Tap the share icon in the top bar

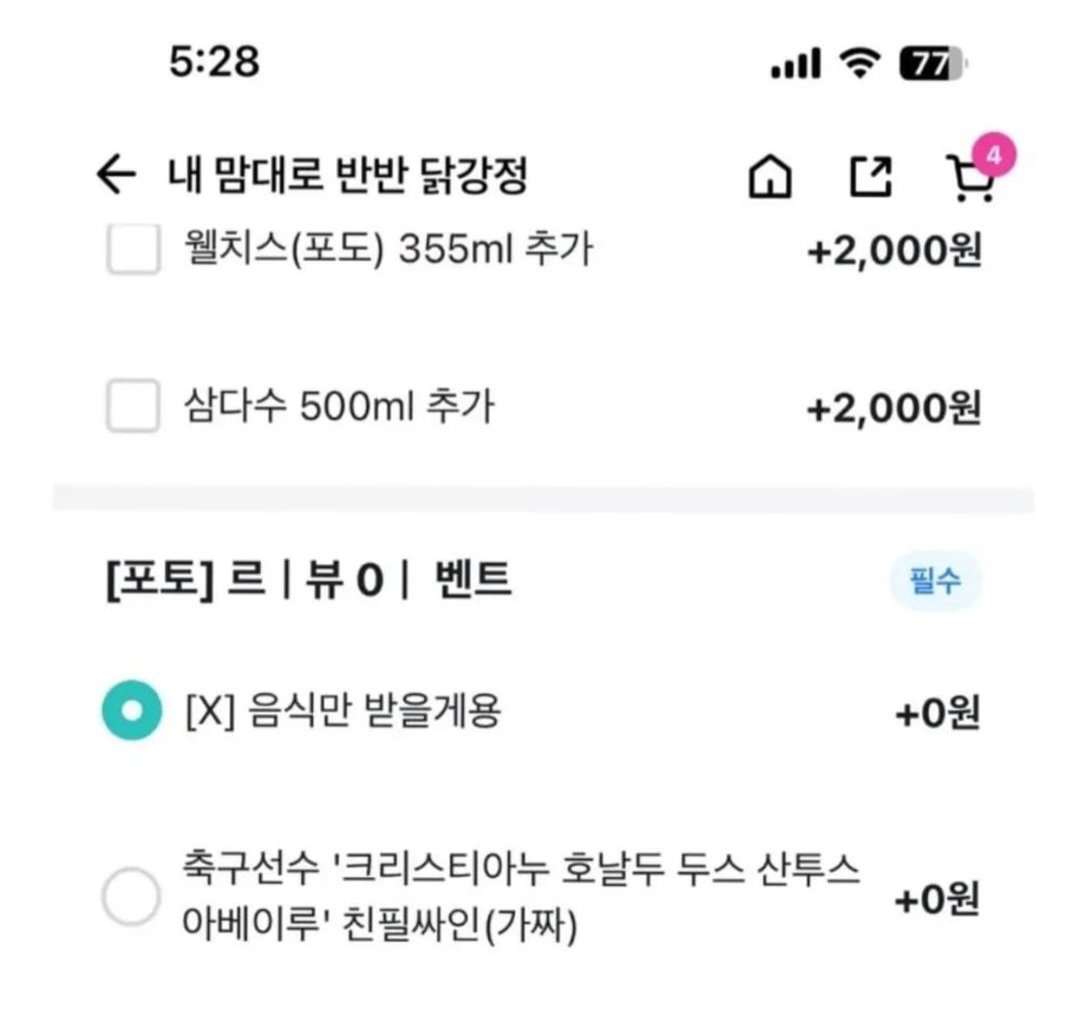pos(872,178)
